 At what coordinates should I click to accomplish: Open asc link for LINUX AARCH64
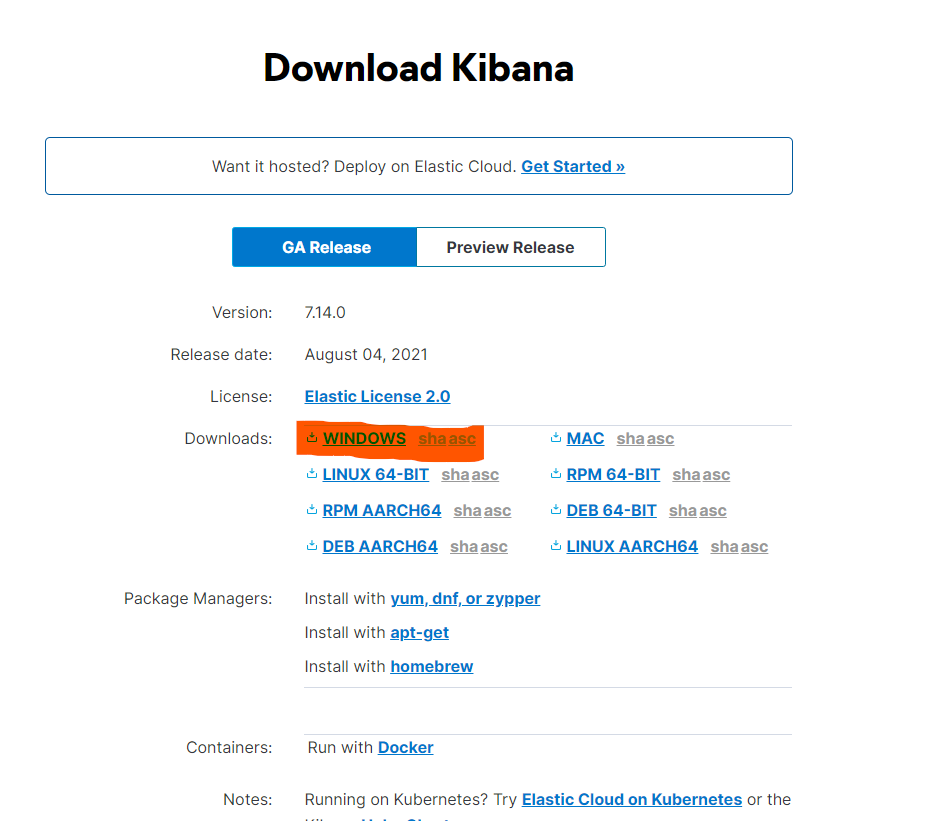point(754,546)
